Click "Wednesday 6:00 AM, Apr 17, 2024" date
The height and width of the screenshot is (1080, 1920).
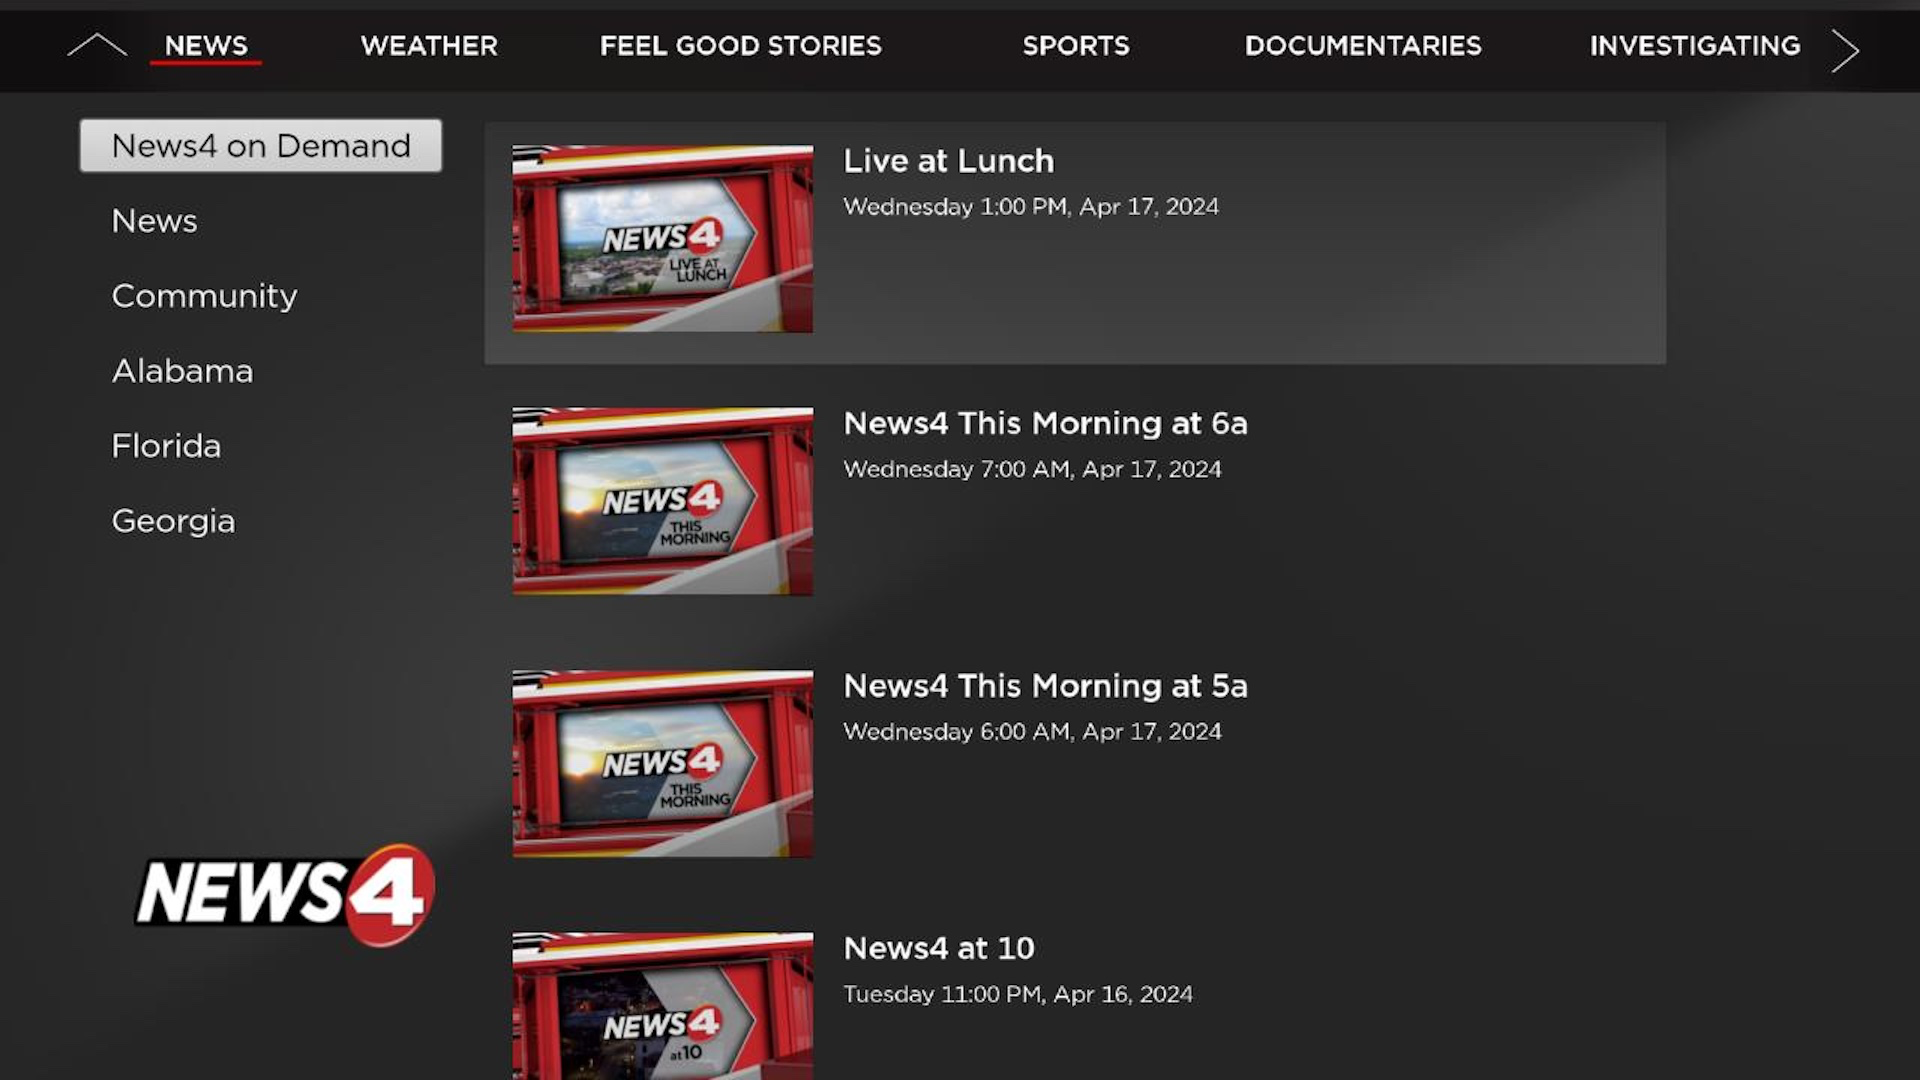pos(1032,732)
